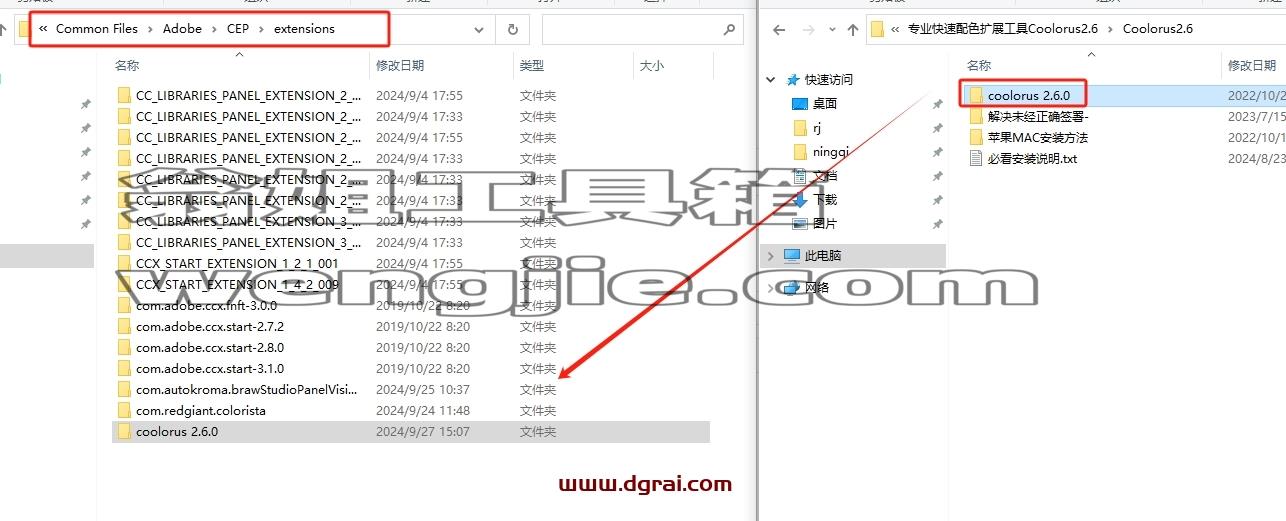1286x521 pixels.
Task: Open address history dropdown in left window
Action: click(478, 30)
